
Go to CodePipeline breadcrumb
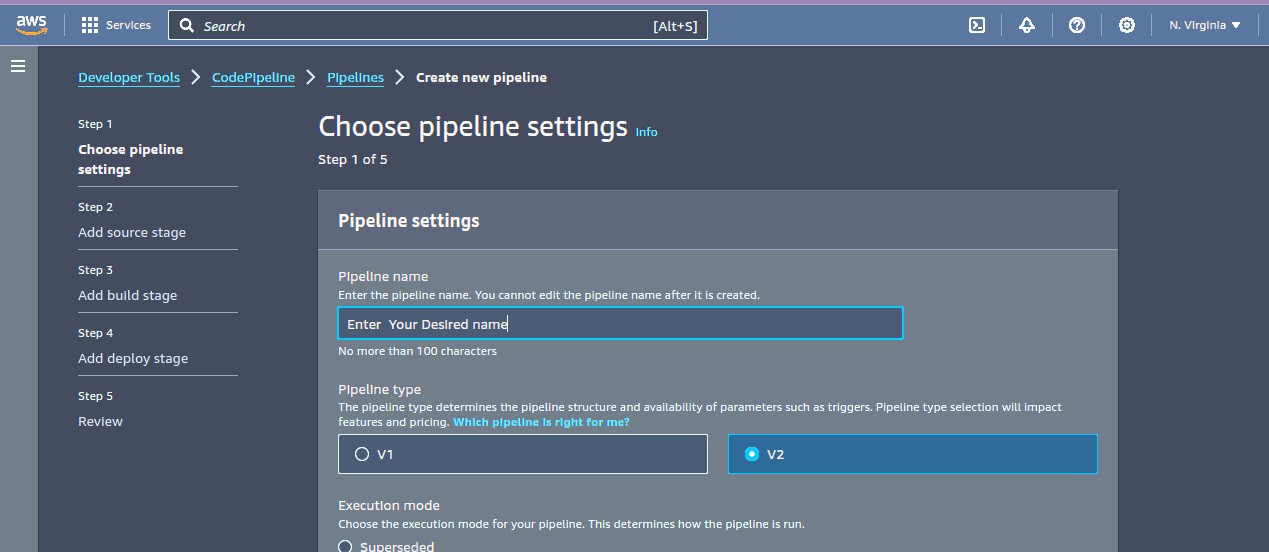253,78
